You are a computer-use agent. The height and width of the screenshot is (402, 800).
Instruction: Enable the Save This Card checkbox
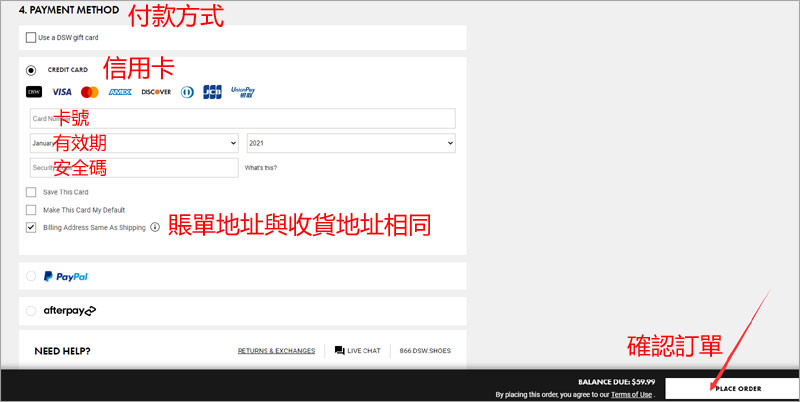pyautogui.click(x=32, y=192)
